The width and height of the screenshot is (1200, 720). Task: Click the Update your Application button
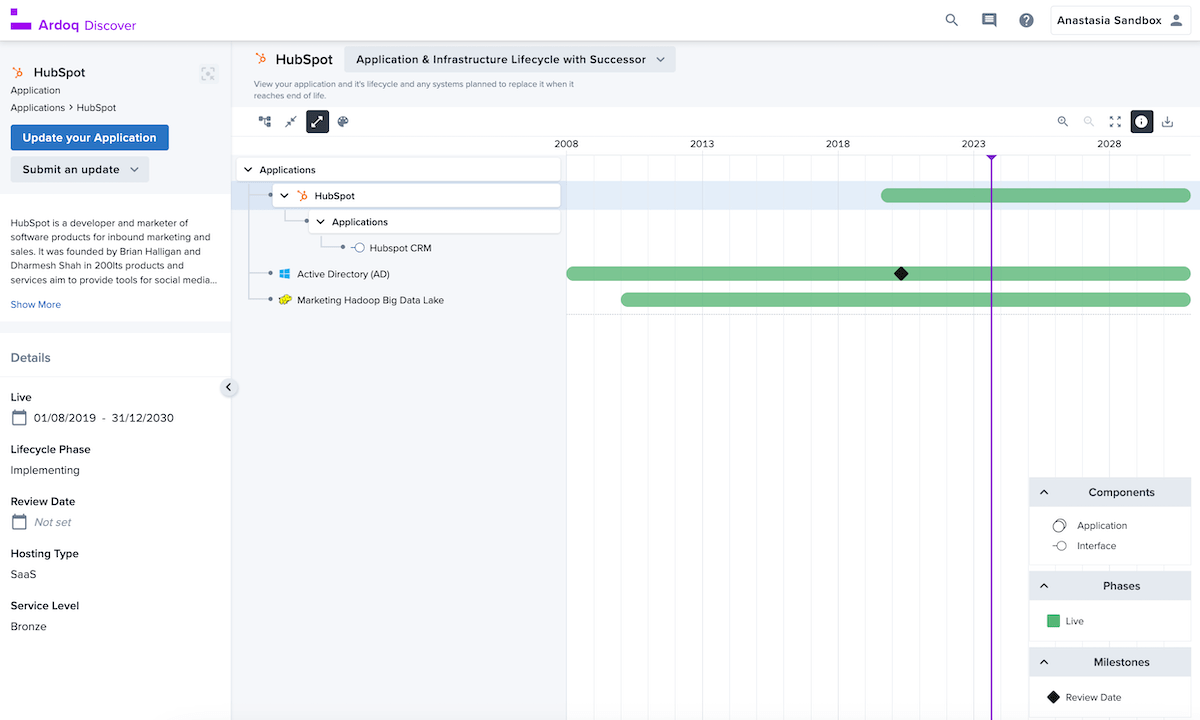90,138
